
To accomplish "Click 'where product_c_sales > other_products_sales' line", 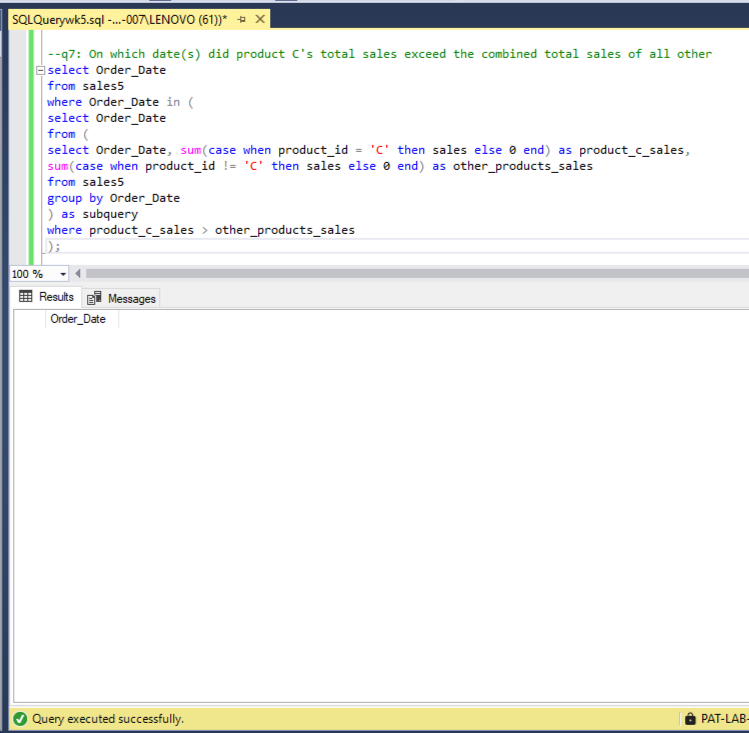I will click(201, 230).
